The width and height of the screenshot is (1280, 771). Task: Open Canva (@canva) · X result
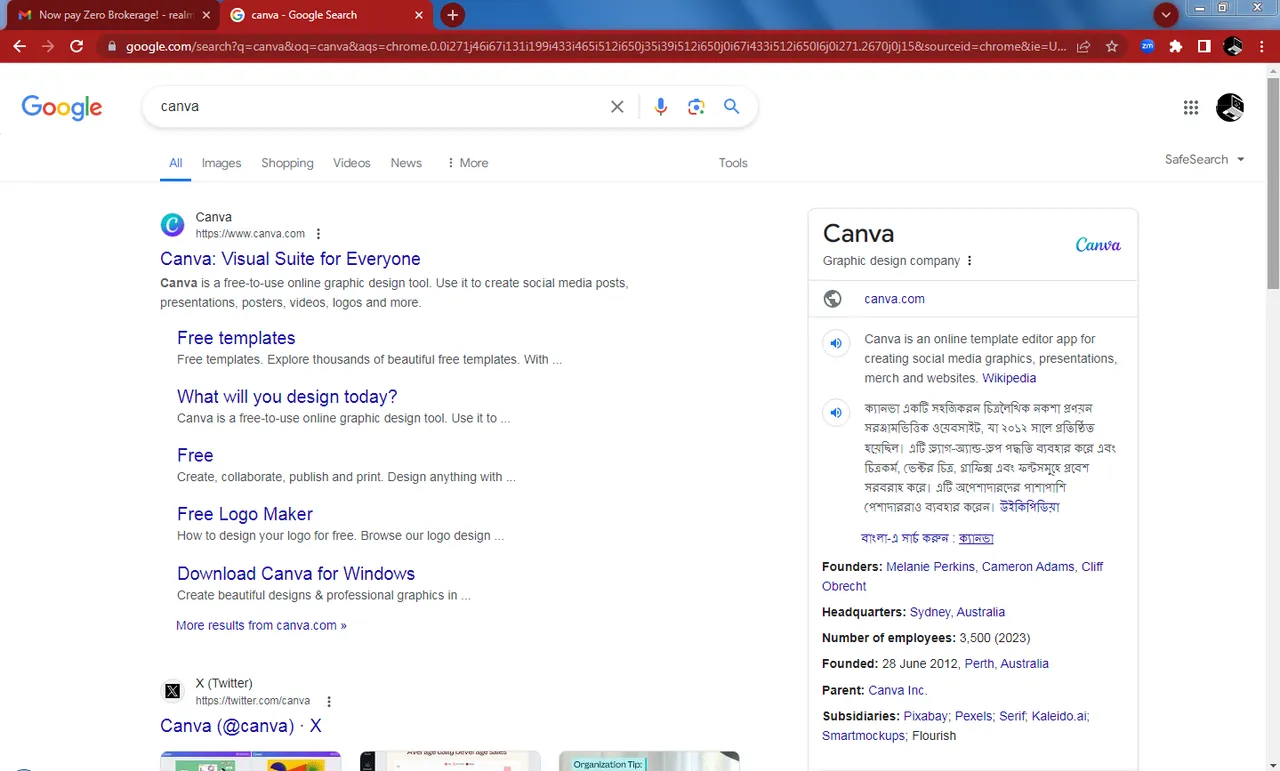[241, 726]
